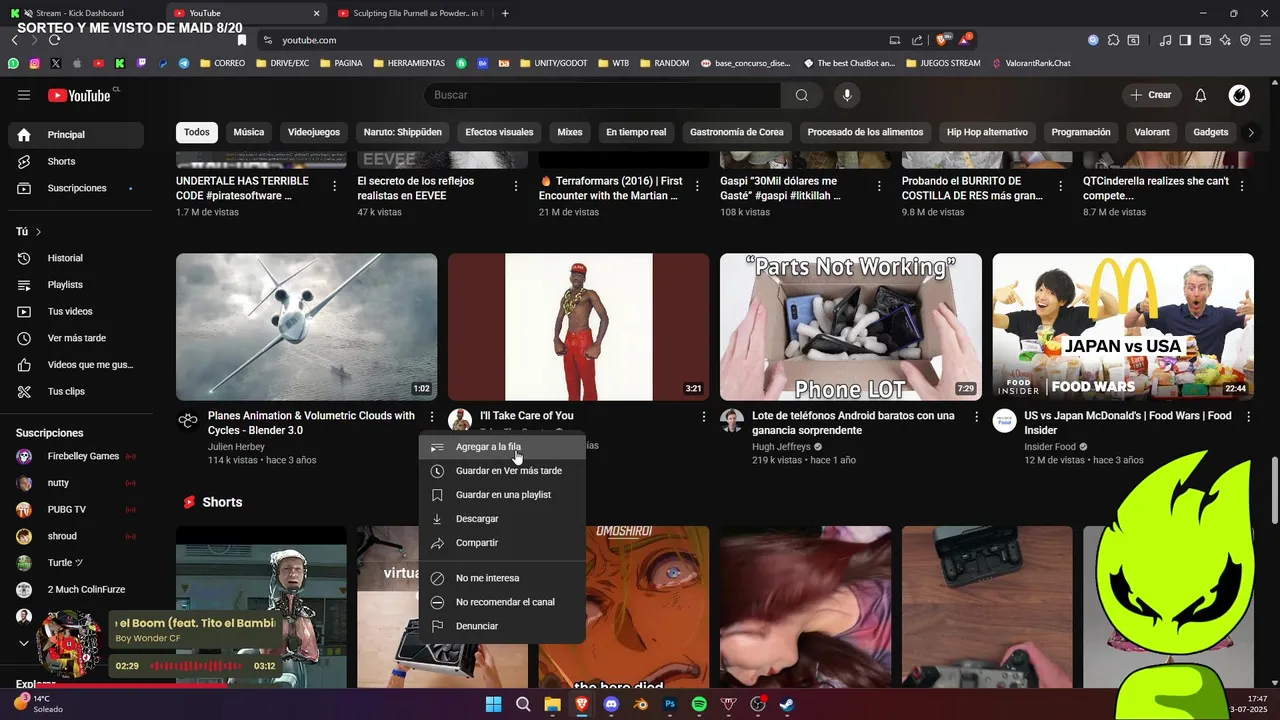The width and height of the screenshot is (1280, 720).
Task: Open the HERRAMIENTAS bookmarks folder
Action: click(x=409, y=63)
